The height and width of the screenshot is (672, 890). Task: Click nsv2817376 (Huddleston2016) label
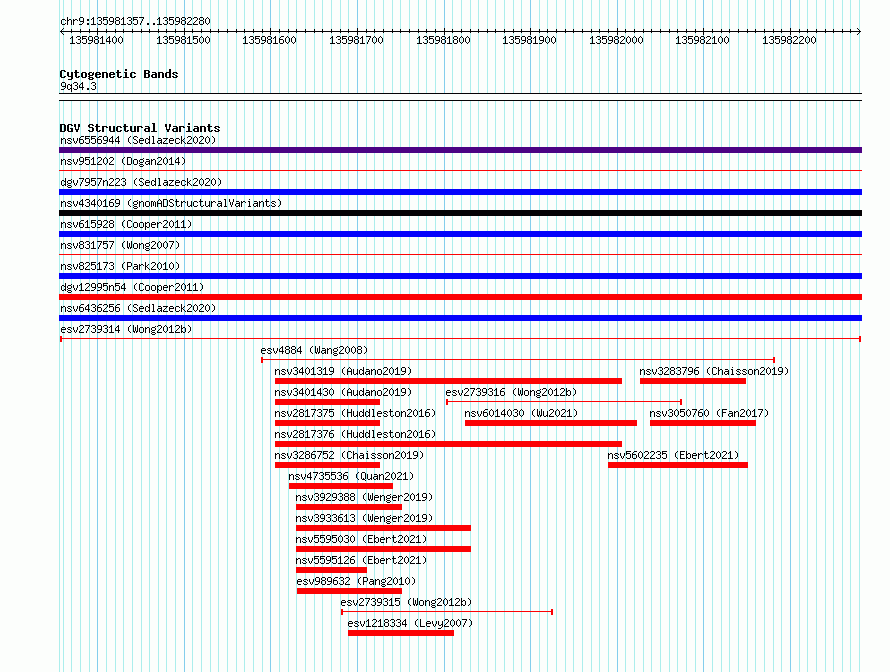[x=355, y=434]
